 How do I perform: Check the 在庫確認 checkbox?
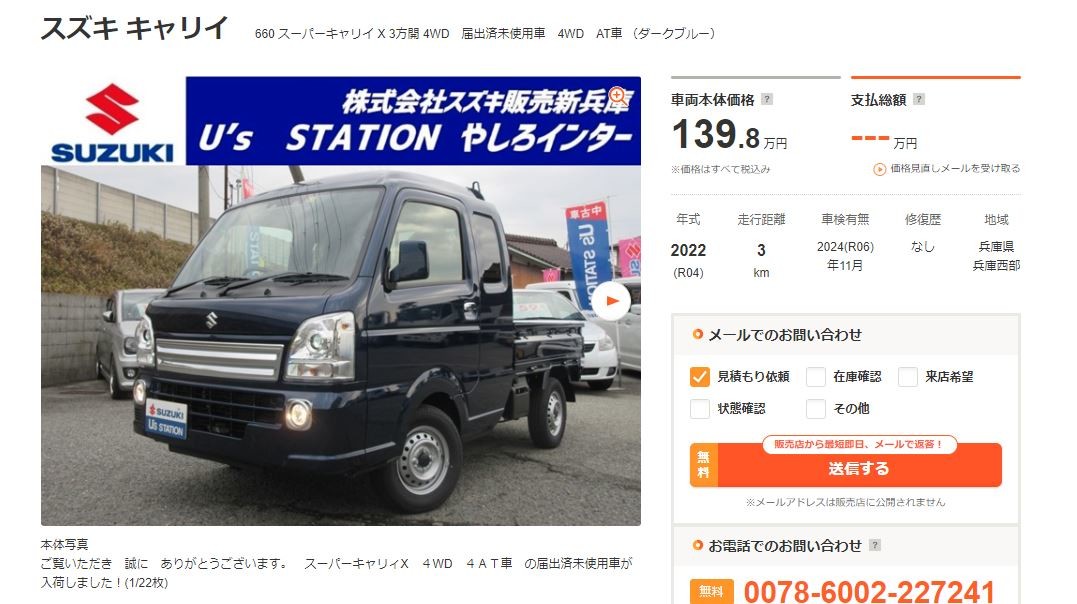(815, 377)
